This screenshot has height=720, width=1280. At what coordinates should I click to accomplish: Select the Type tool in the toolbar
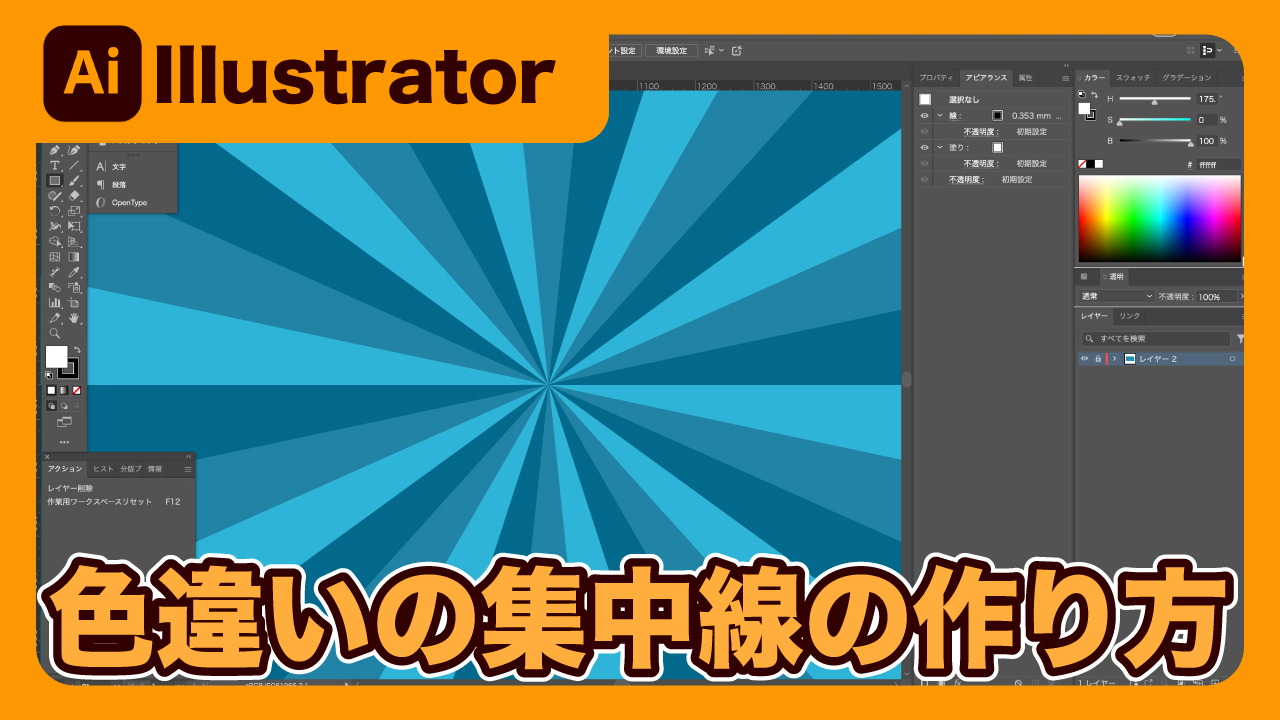(55, 166)
